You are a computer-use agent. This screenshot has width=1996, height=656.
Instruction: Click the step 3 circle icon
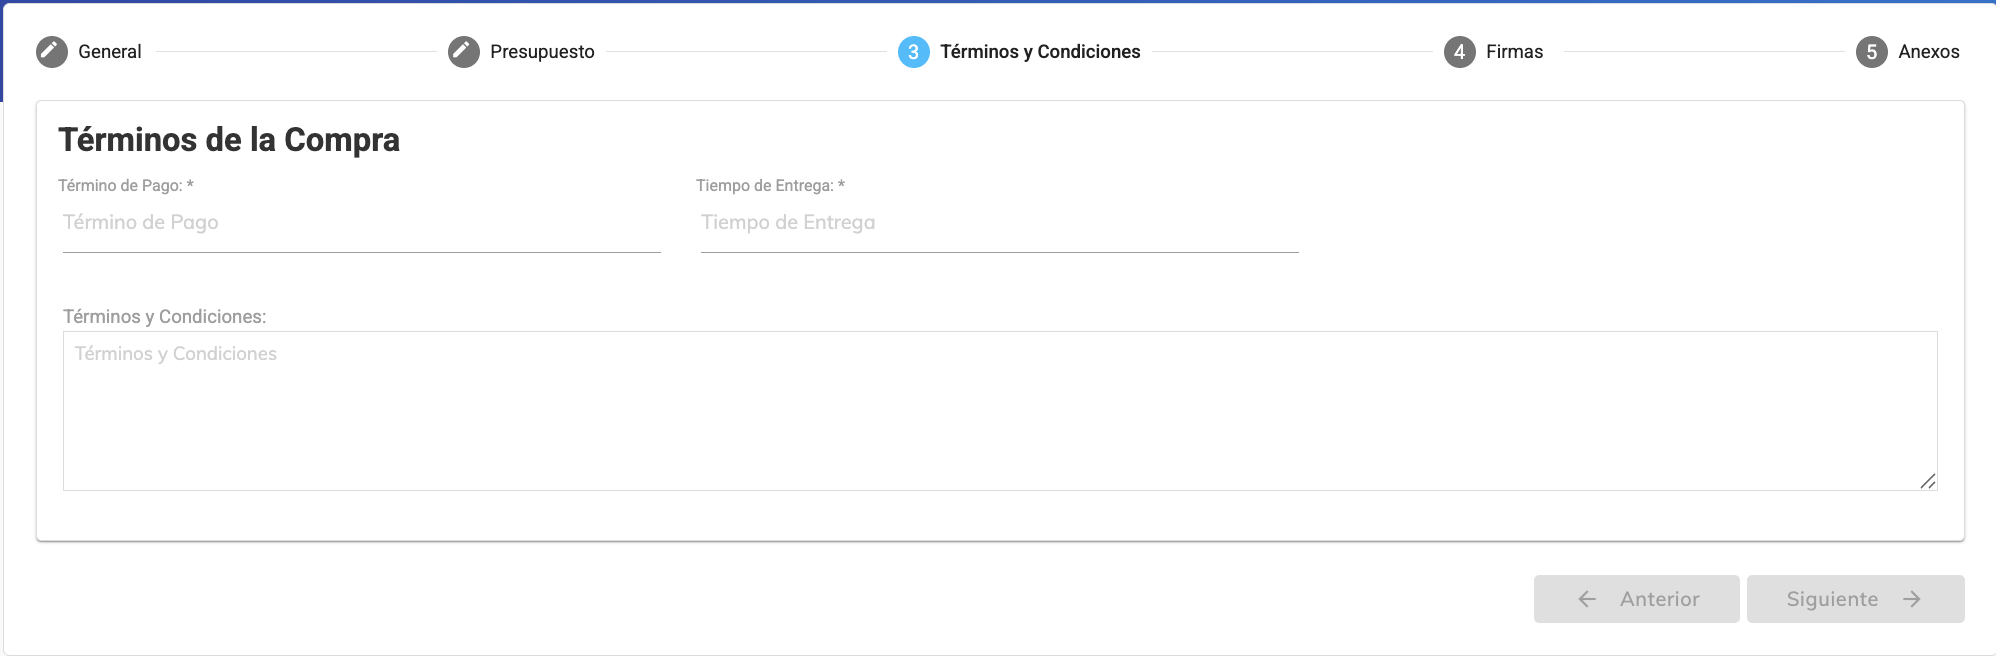tap(914, 52)
